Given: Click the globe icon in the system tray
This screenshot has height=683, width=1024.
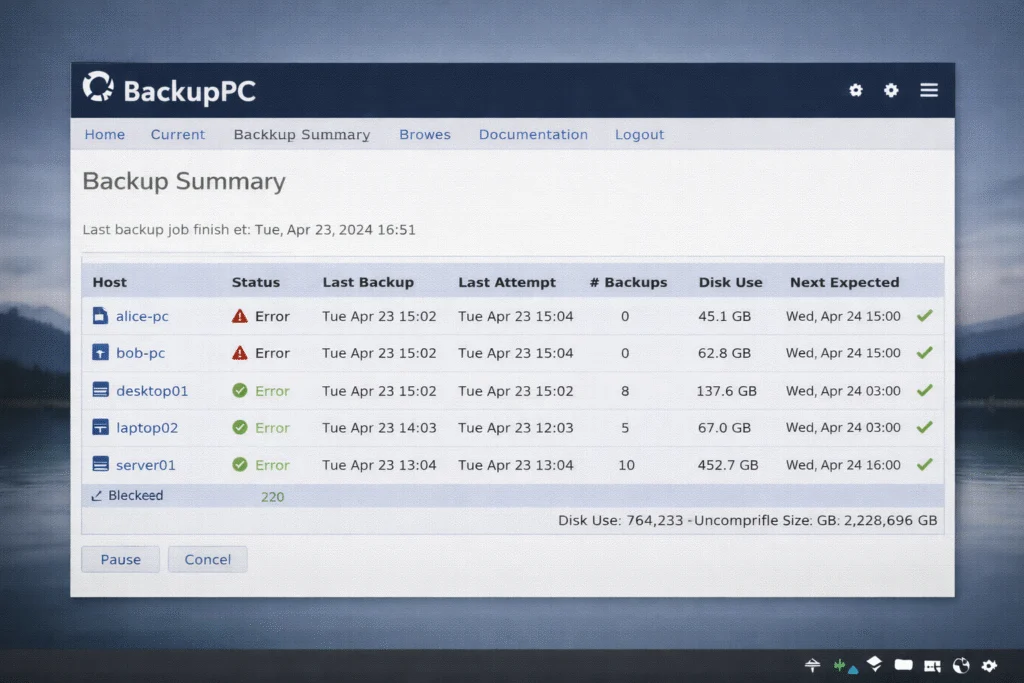Looking at the screenshot, I should point(961,665).
